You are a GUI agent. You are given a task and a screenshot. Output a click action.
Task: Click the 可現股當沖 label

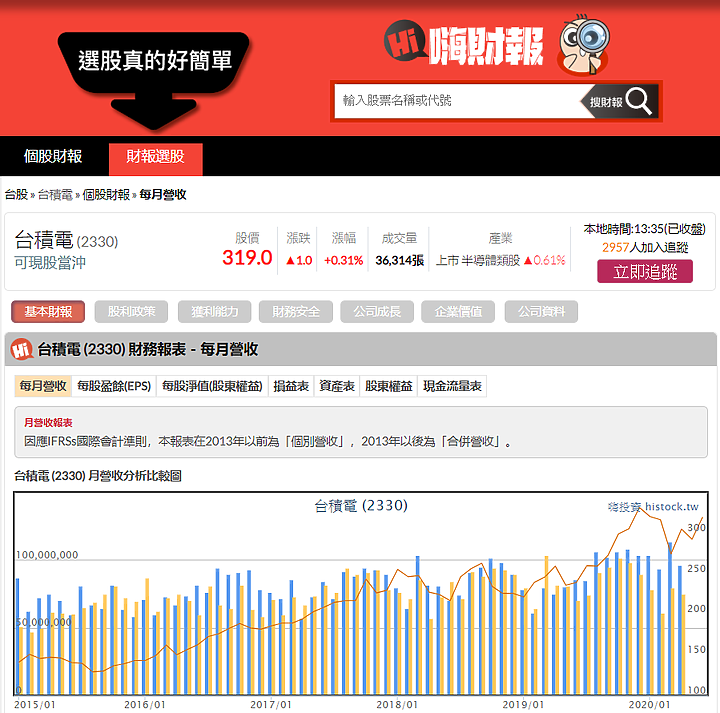(x=50, y=263)
